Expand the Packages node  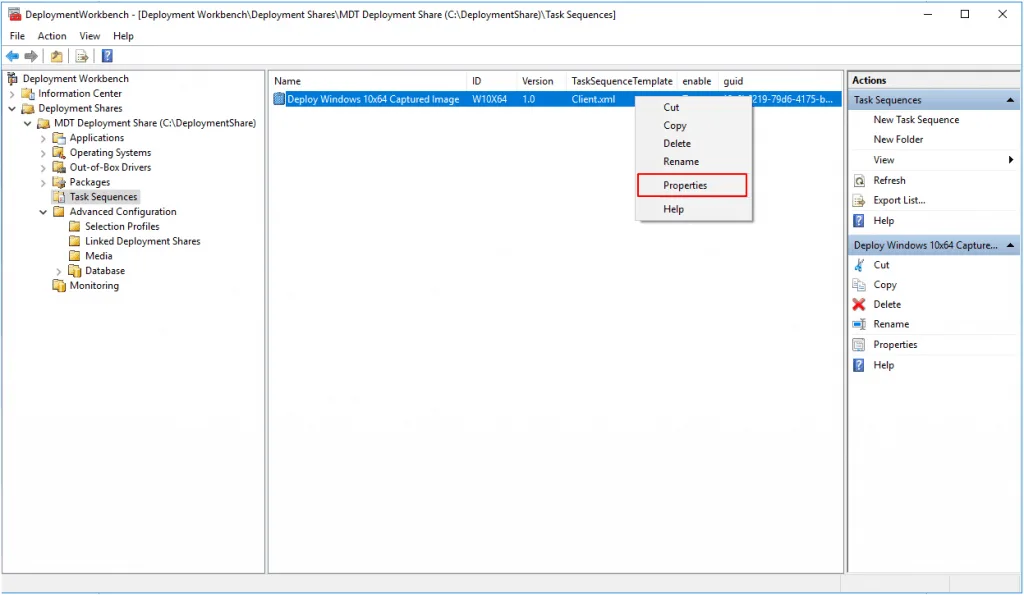coord(43,183)
